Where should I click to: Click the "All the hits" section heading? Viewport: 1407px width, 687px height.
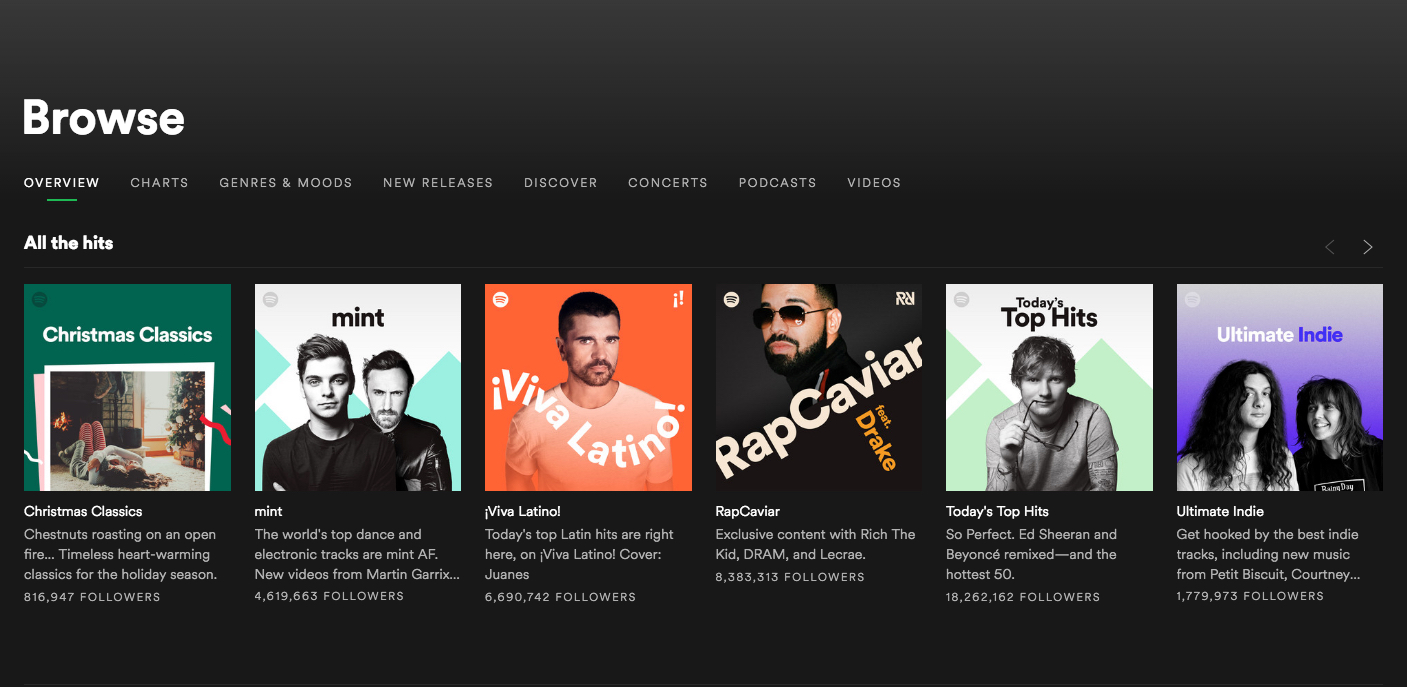pos(69,243)
